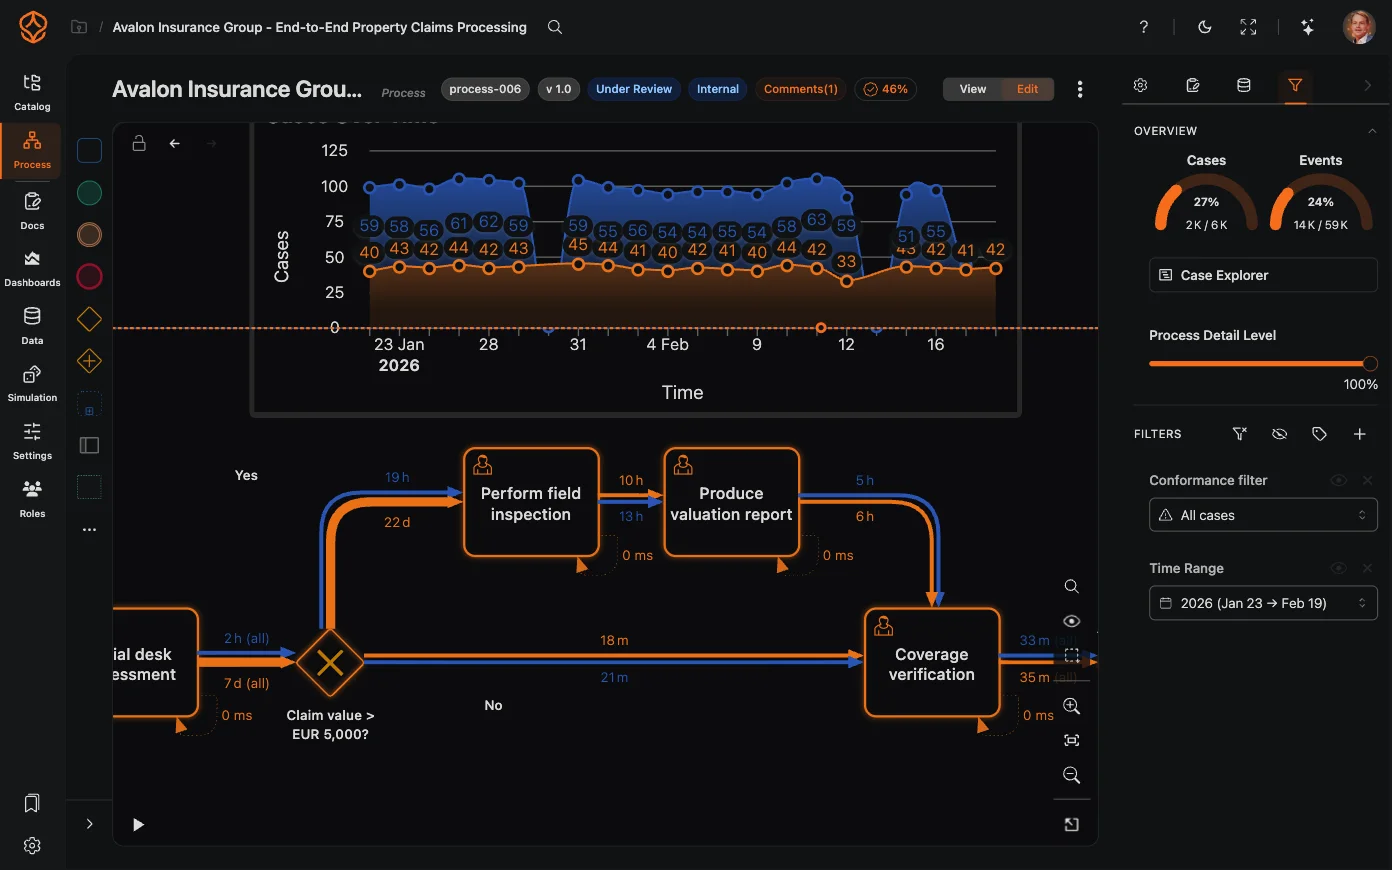Collapse the Overview section
Screen dimensions: 1392x870
(x=1370, y=131)
